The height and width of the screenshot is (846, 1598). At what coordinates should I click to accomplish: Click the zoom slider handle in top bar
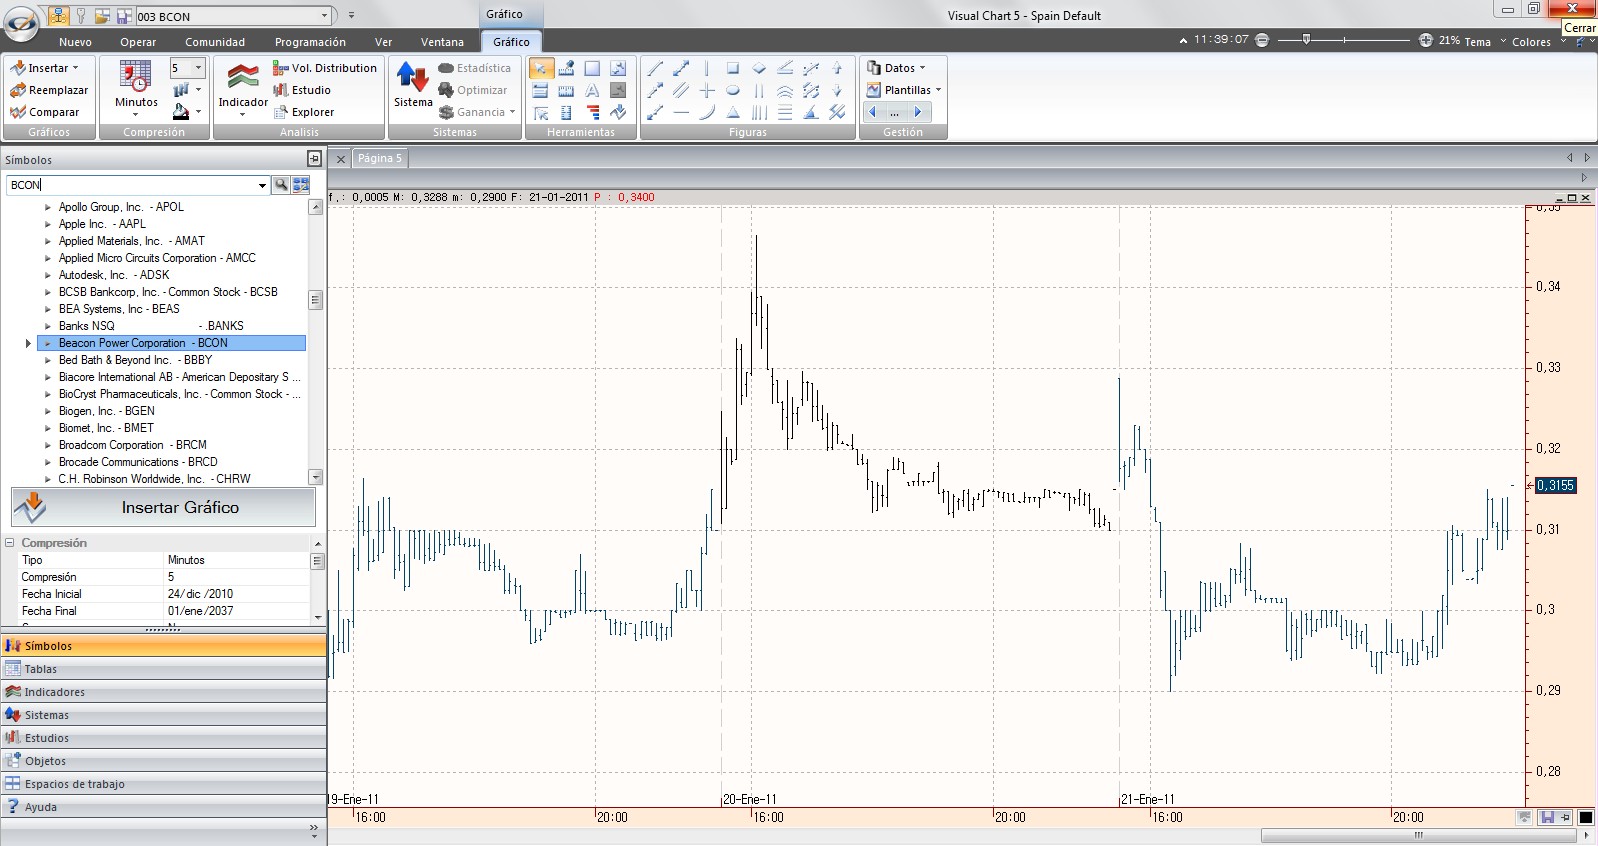[x=1306, y=40]
